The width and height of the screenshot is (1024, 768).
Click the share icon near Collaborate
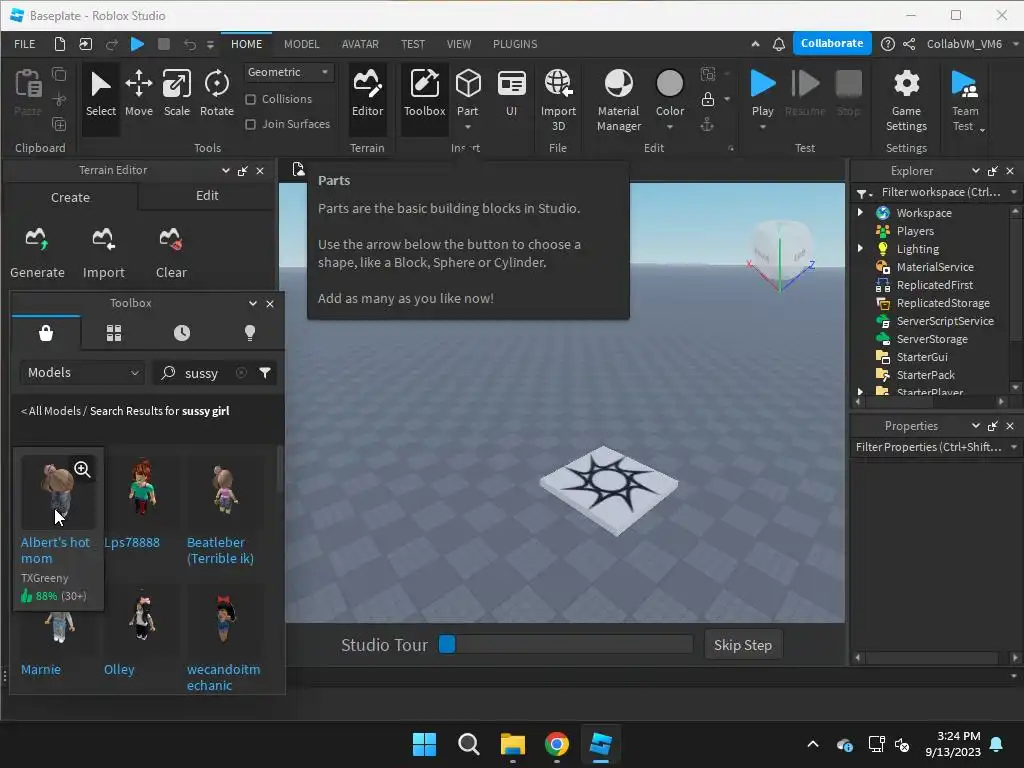click(909, 44)
